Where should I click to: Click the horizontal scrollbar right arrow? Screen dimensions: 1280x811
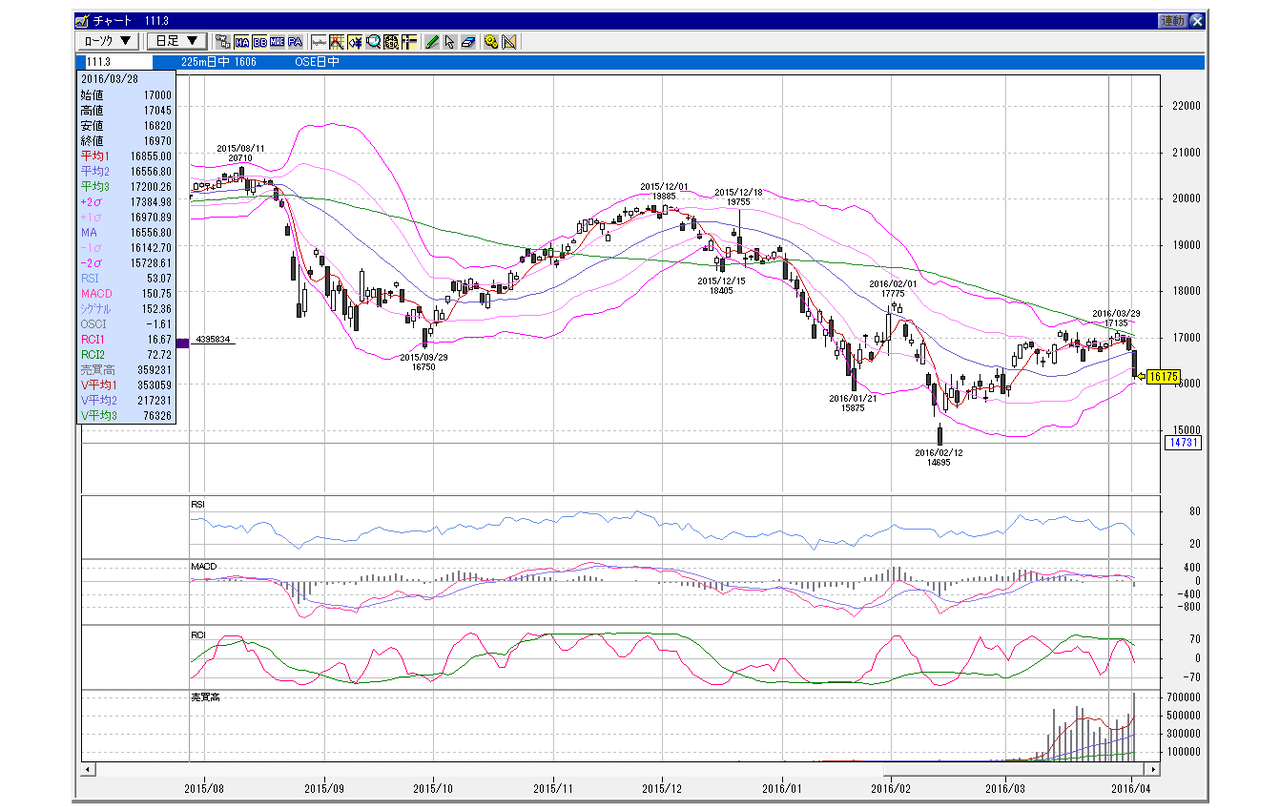pyautogui.click(x=1152, y=769)
